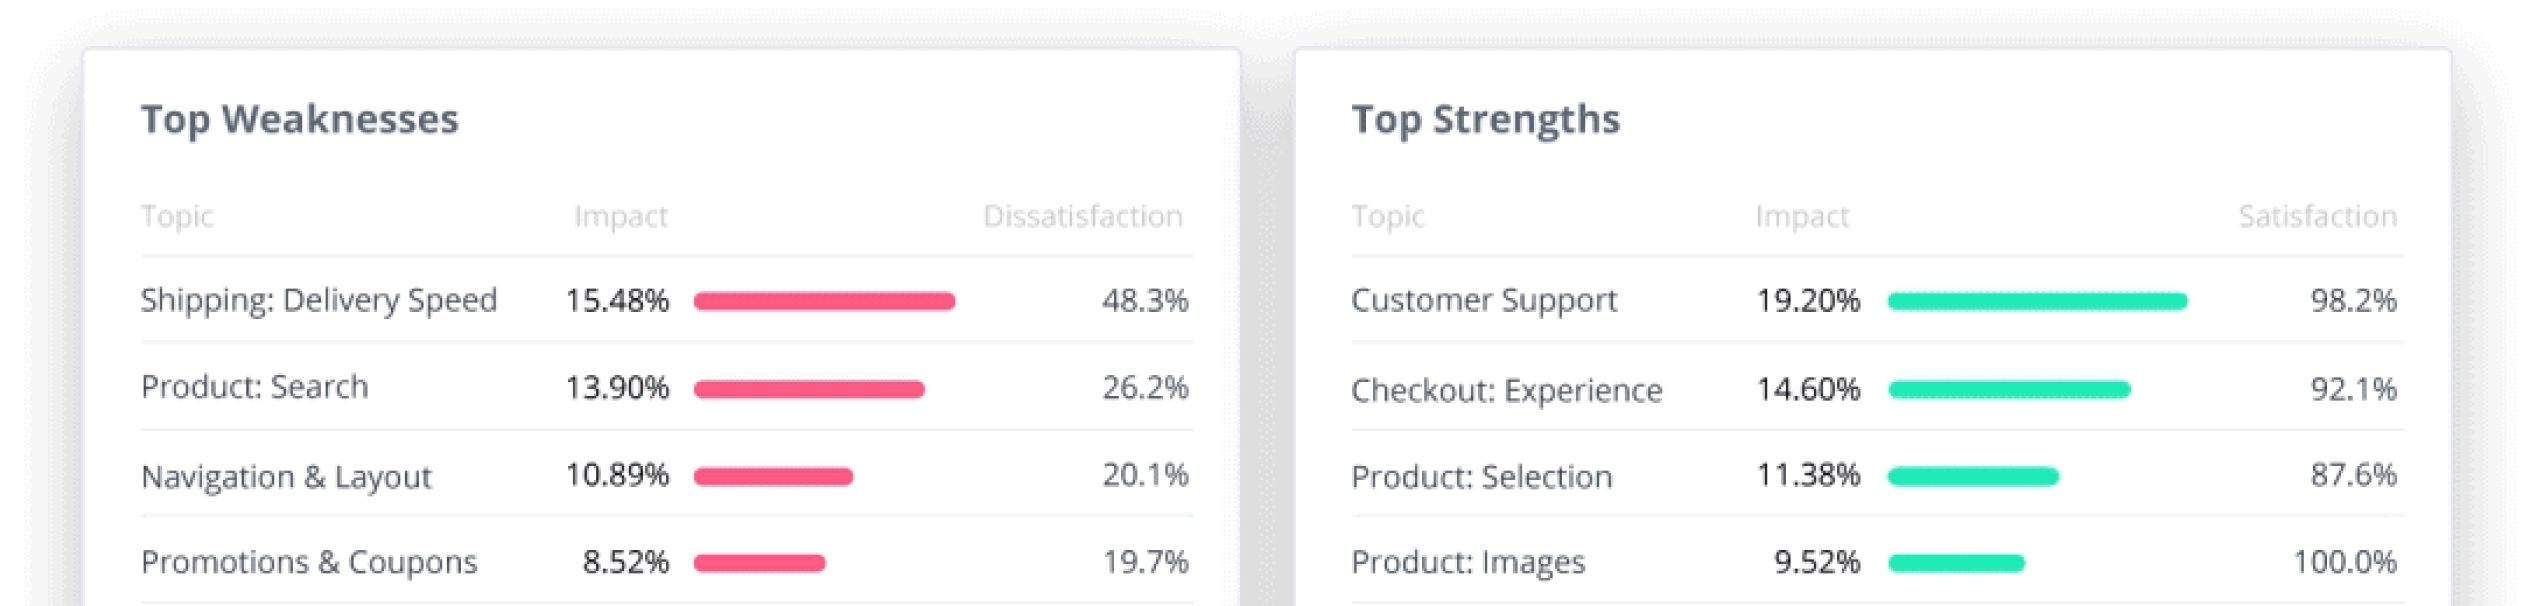
Task: Select the Checkout: Experience topic
Action: pyautogui.click(x=1506, y=389)
